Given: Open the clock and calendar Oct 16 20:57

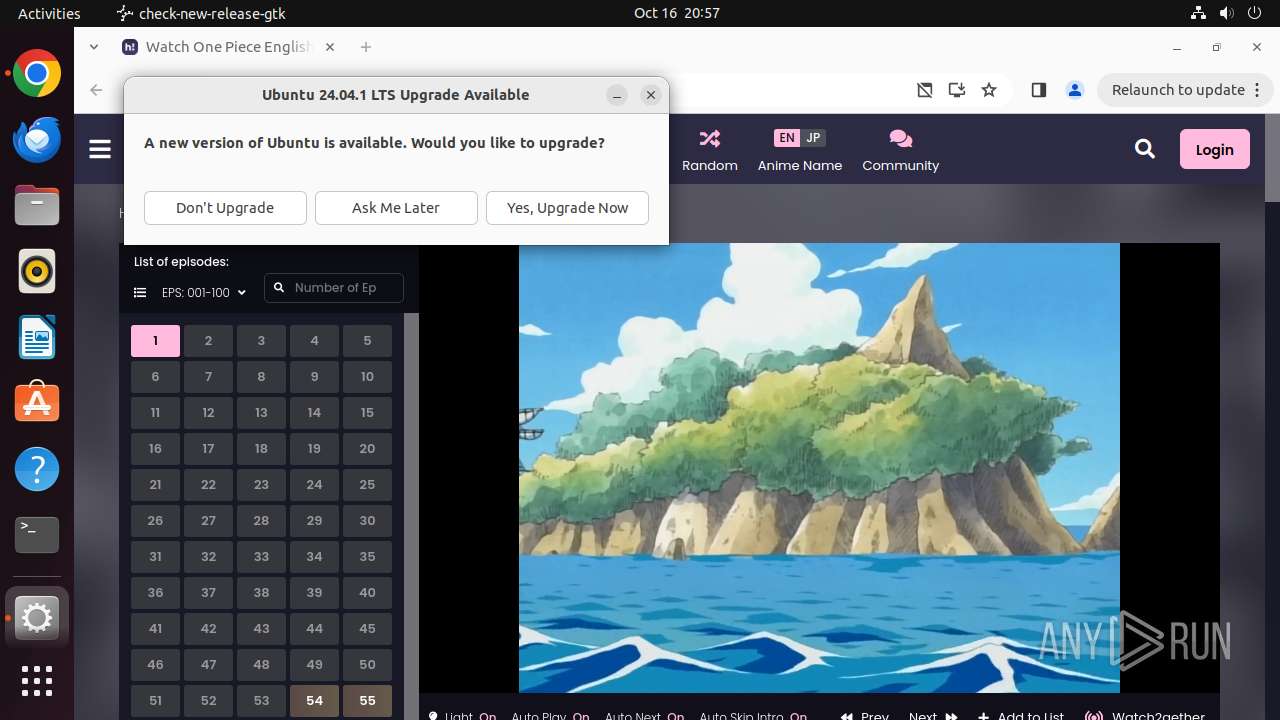Looking at the screenshot, I should (677, 13).
